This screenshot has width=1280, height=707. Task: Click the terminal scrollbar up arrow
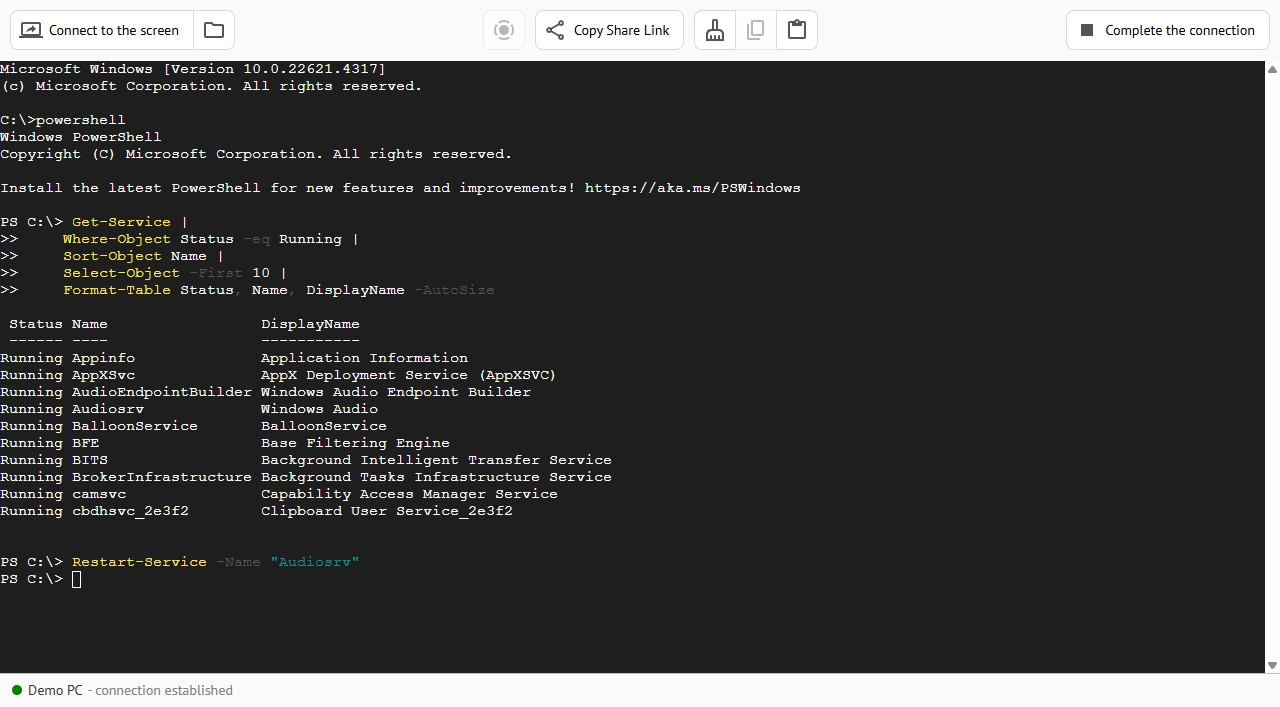pyautogui.click(x=1272, y=70)
